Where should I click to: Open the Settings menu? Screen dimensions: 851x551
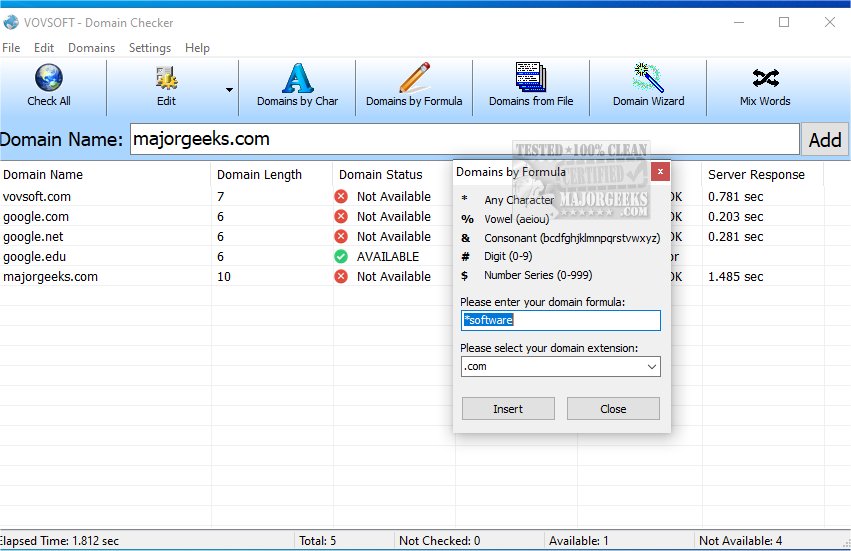point(150,48)
